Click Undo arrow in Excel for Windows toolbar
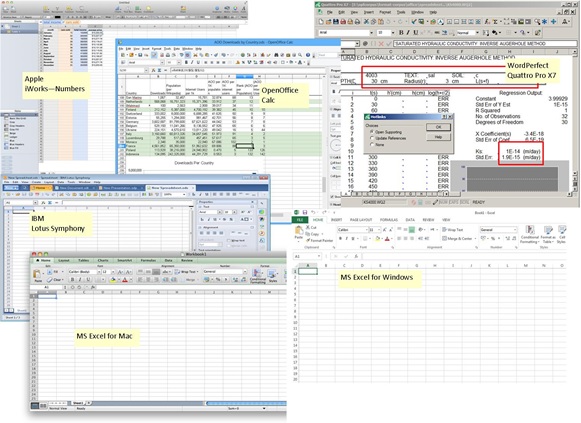 click(313, 212)
